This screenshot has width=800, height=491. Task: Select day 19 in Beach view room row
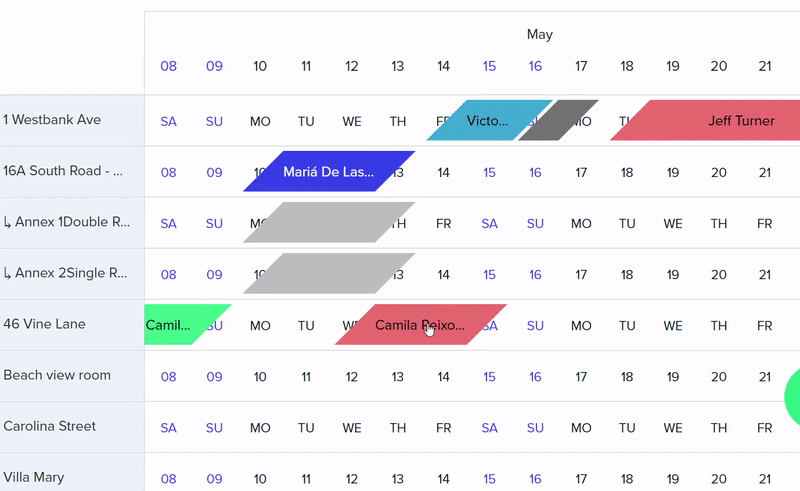[673, 377]
